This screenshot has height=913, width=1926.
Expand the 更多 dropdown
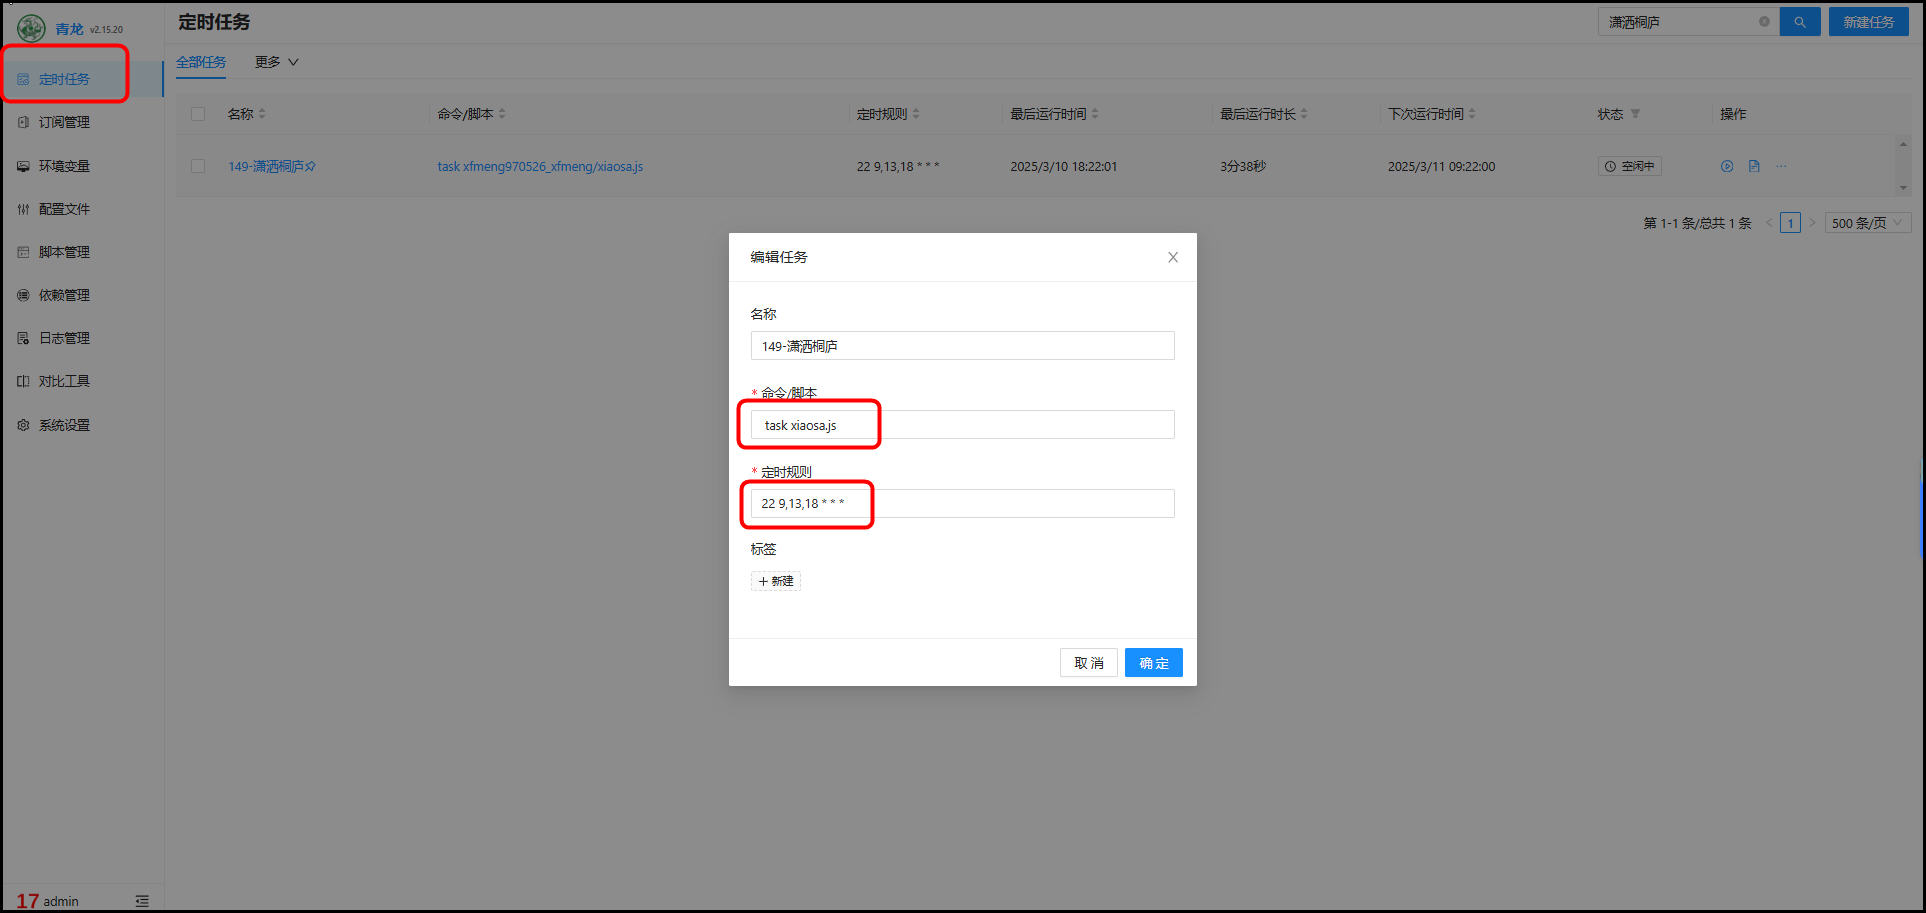276,62
